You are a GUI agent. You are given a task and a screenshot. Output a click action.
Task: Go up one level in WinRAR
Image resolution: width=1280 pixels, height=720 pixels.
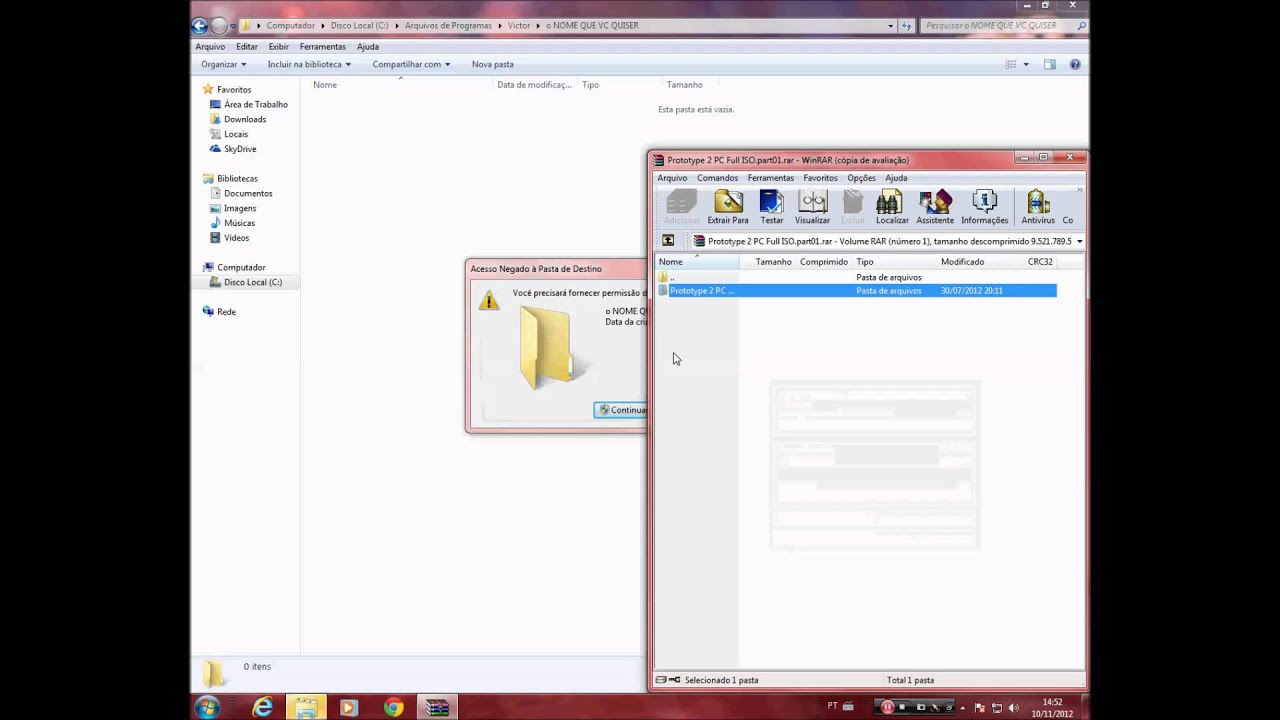[668, 241]
